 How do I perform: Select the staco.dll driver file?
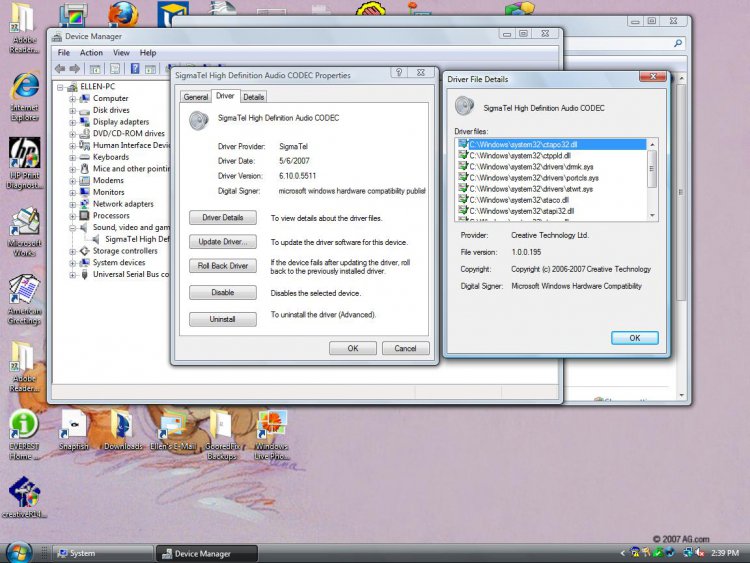pos(519,200)
